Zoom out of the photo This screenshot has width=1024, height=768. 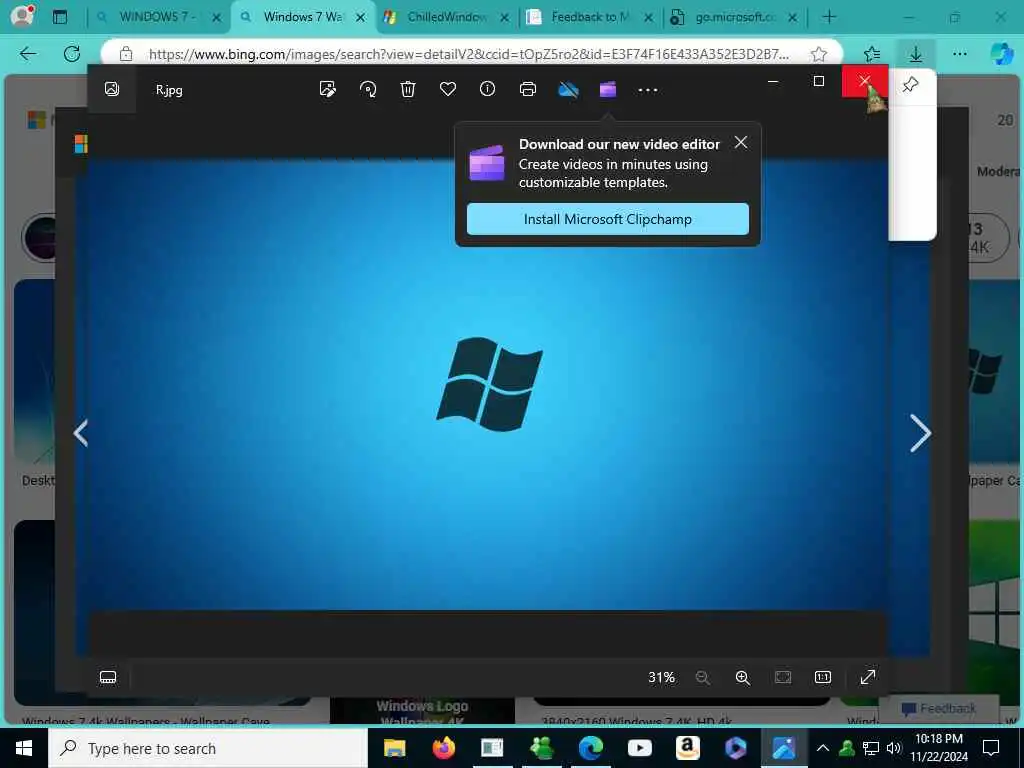[x=703, y=677]
